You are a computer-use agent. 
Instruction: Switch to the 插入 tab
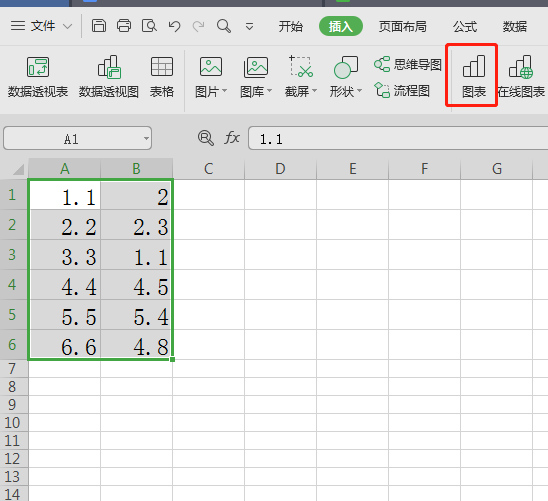(x=341, y=26)
